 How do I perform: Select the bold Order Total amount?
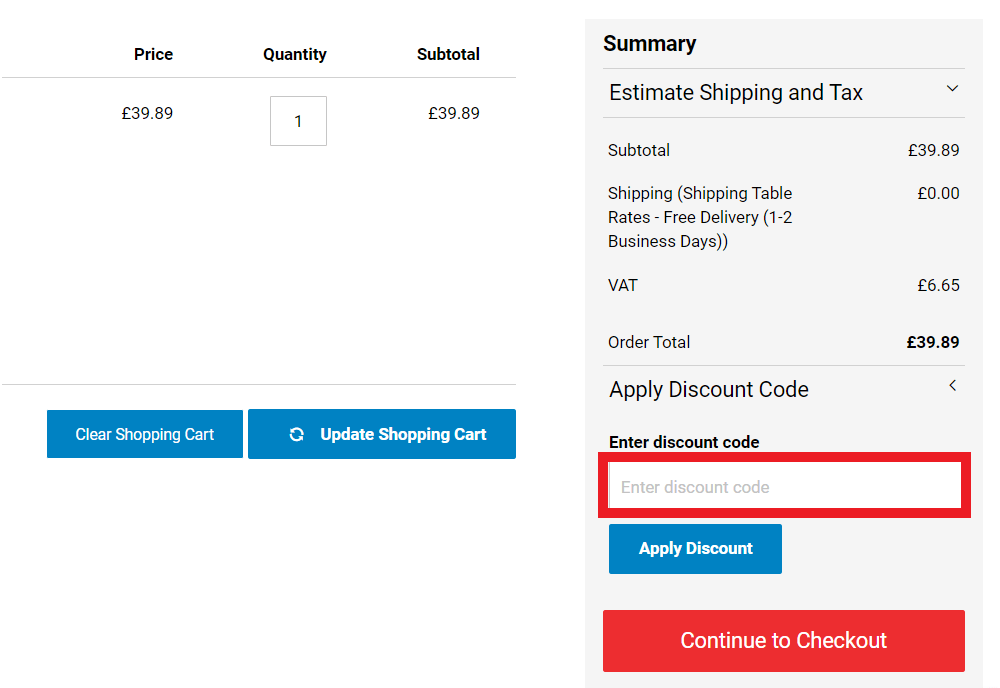coord(933,342)
